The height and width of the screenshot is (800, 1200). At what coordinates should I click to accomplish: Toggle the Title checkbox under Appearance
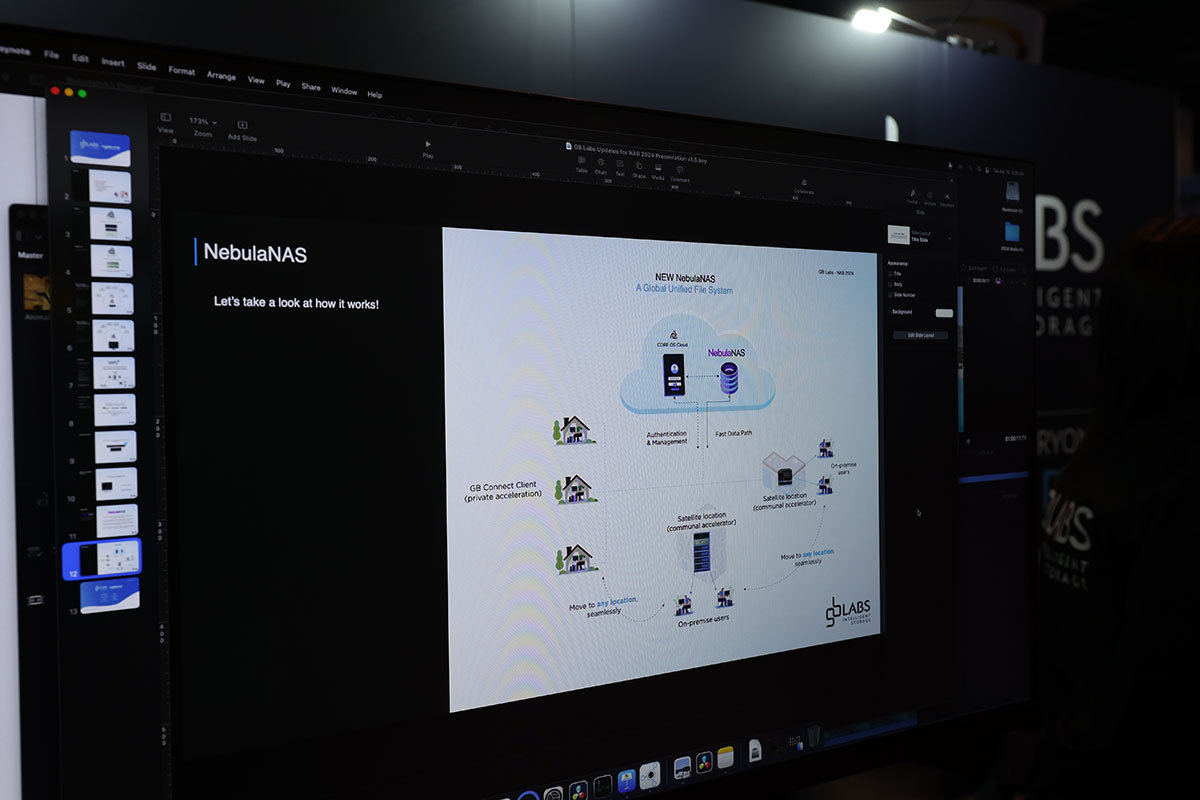891,272
